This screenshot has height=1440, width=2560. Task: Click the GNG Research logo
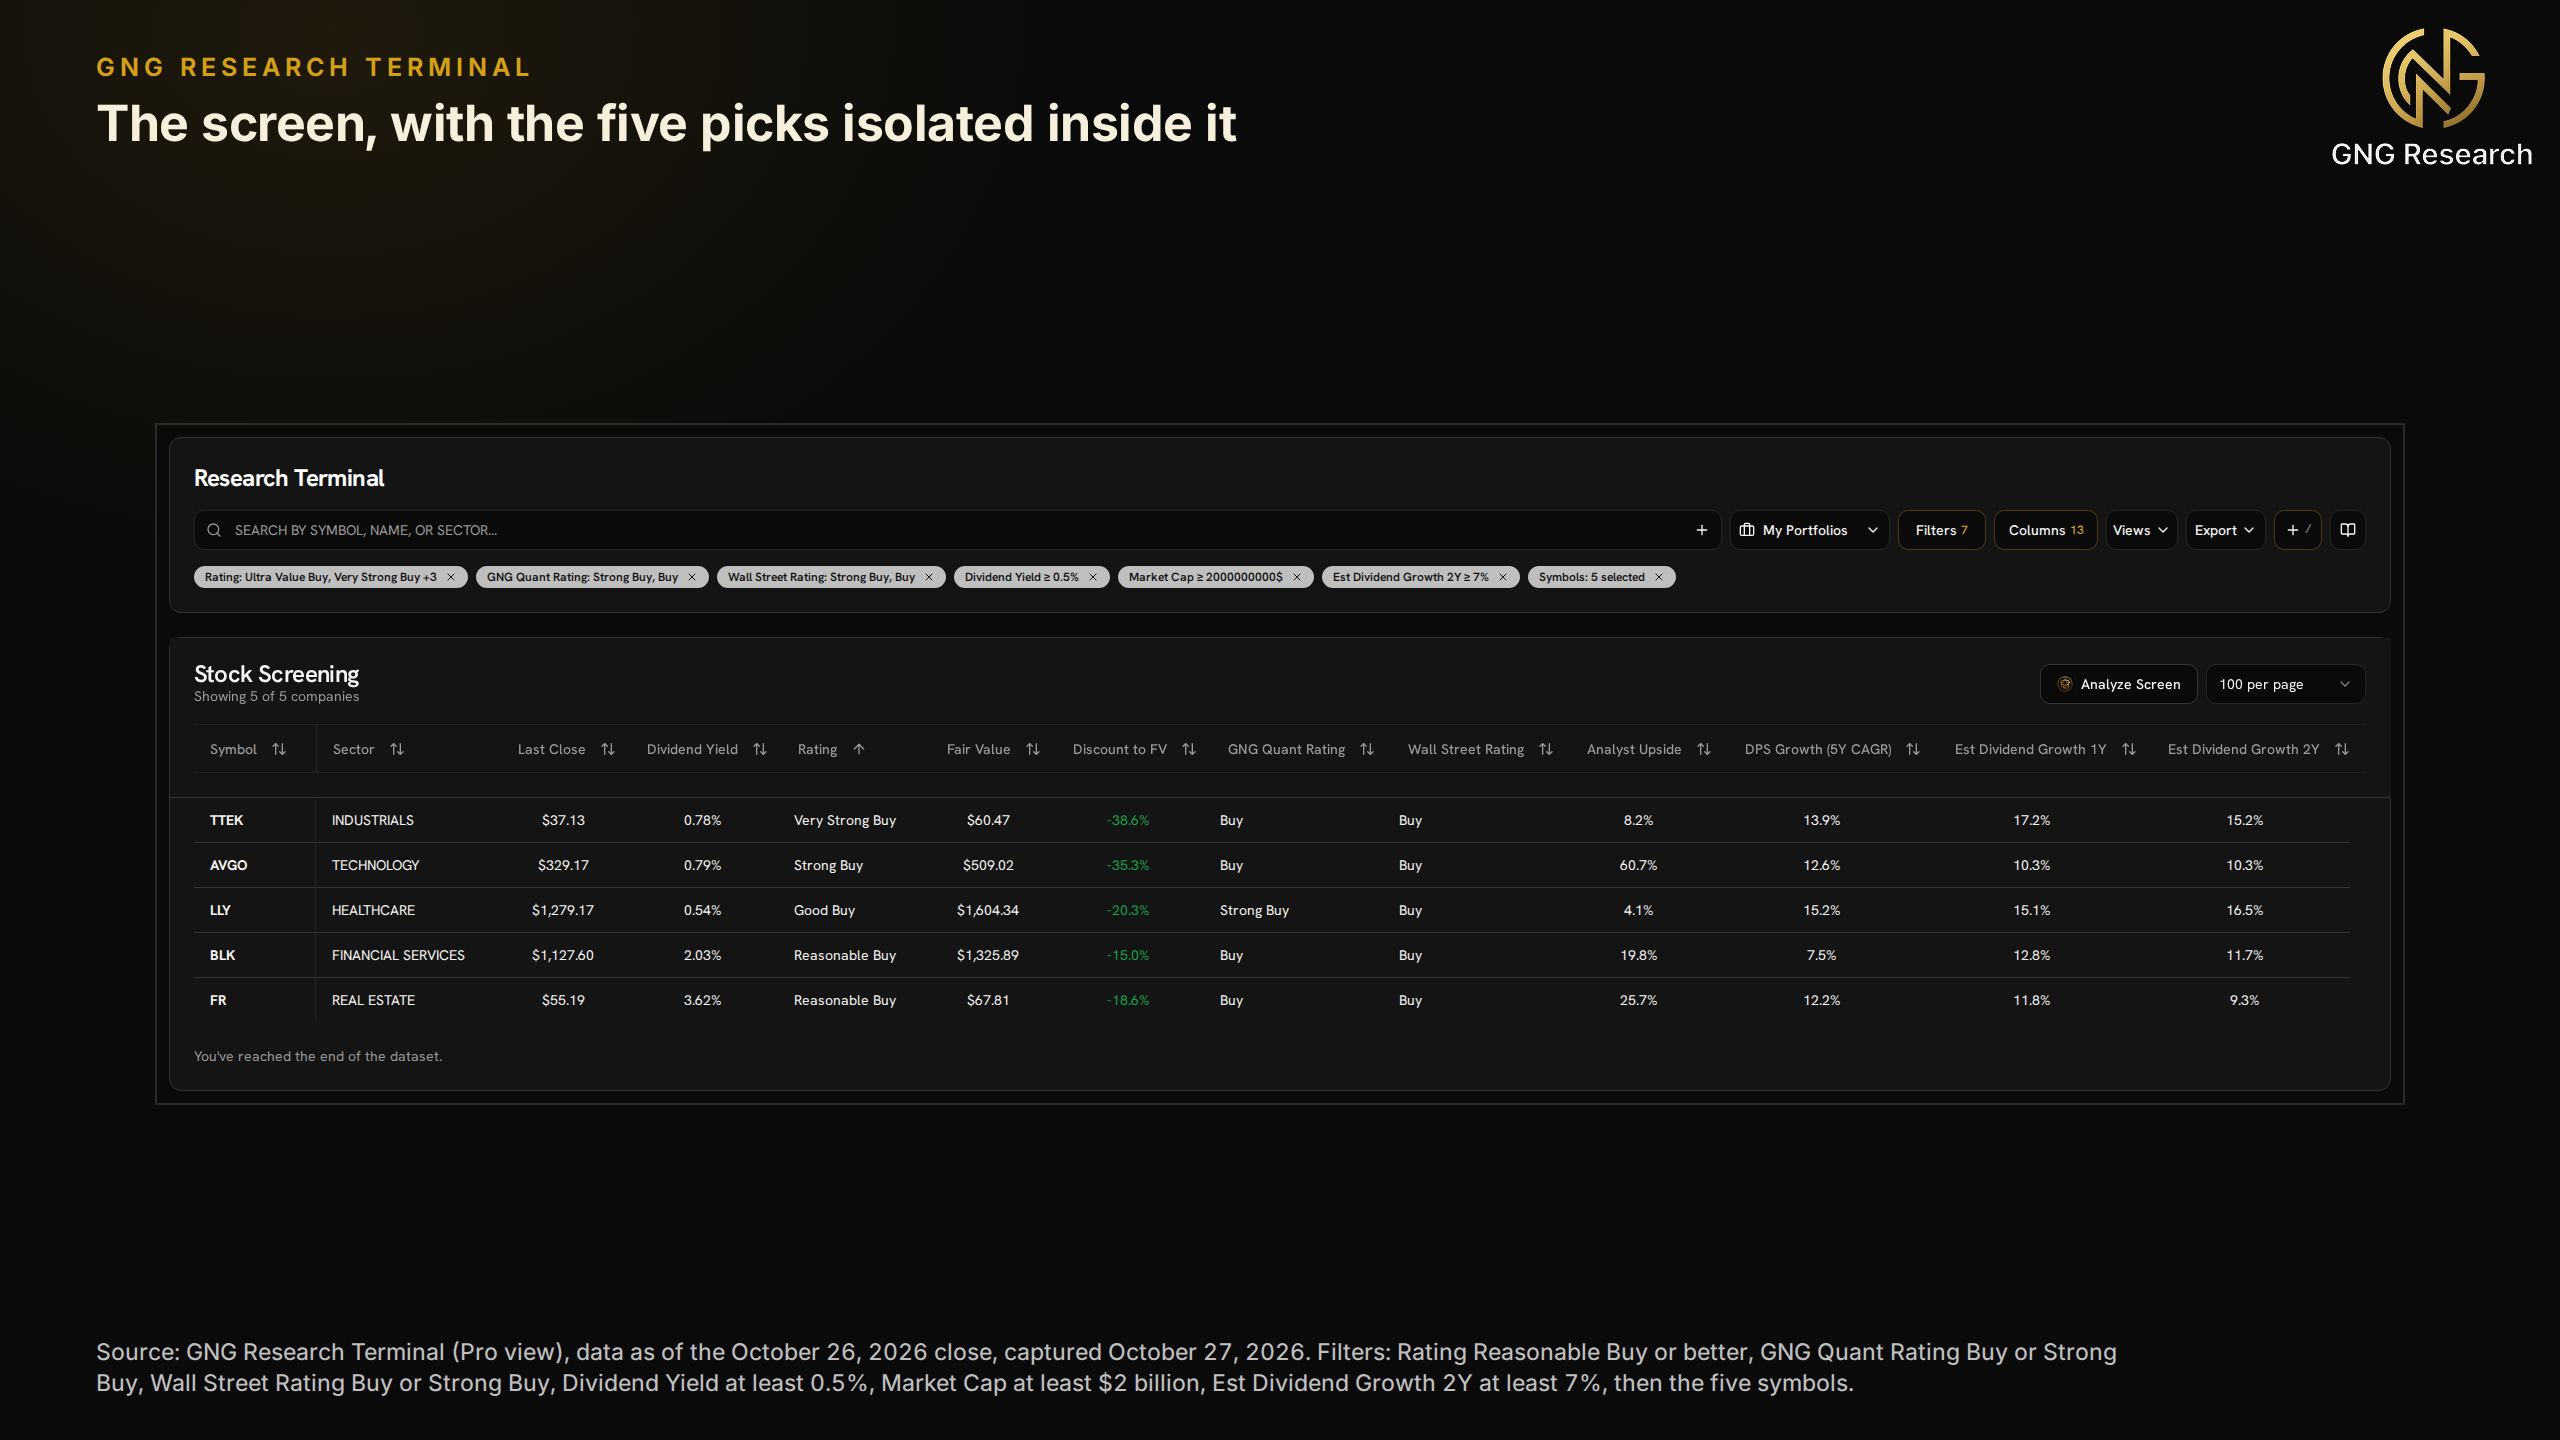coord(2432,97)
